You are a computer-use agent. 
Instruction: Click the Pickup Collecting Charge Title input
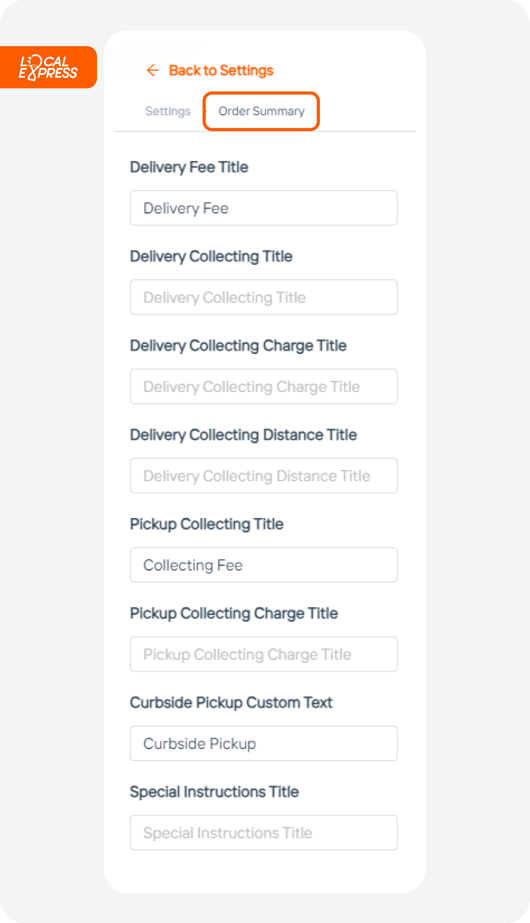264,654
